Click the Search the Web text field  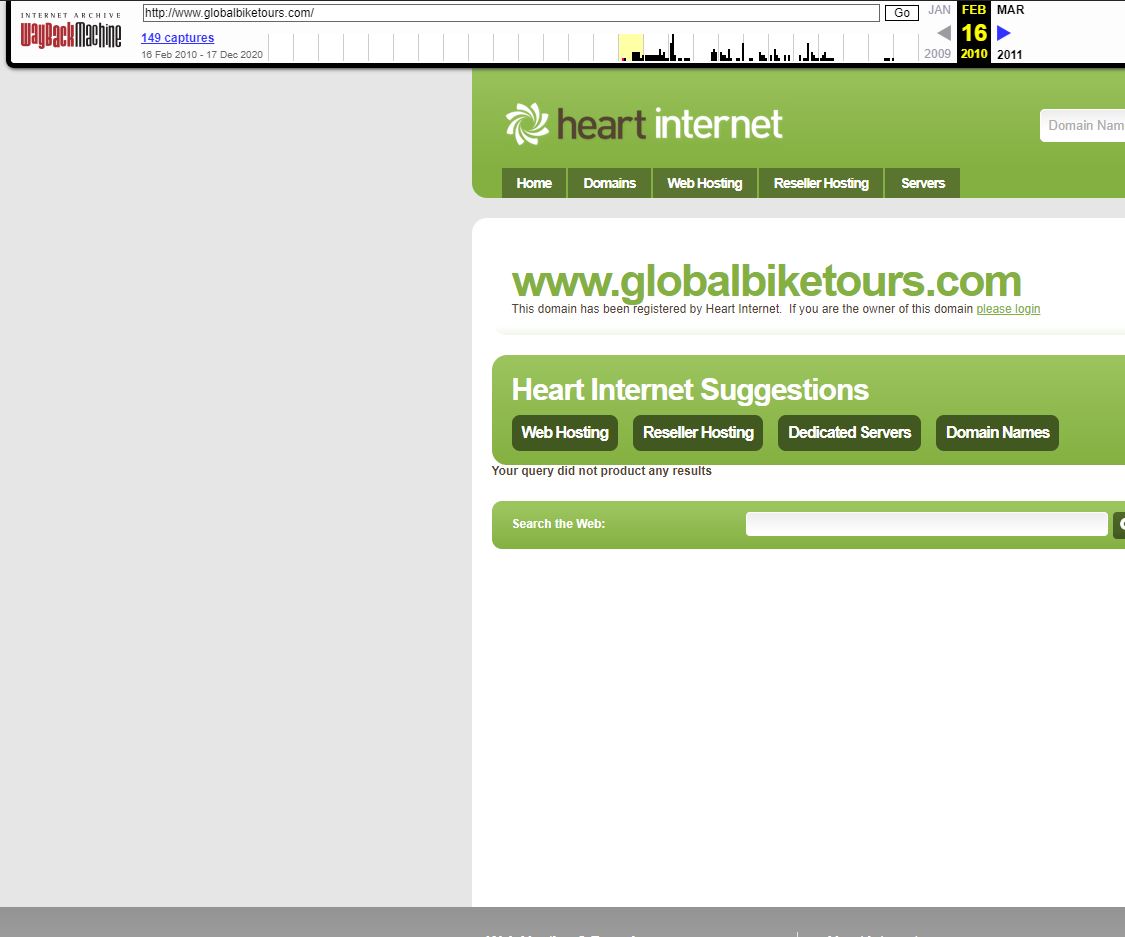point(926,524)
